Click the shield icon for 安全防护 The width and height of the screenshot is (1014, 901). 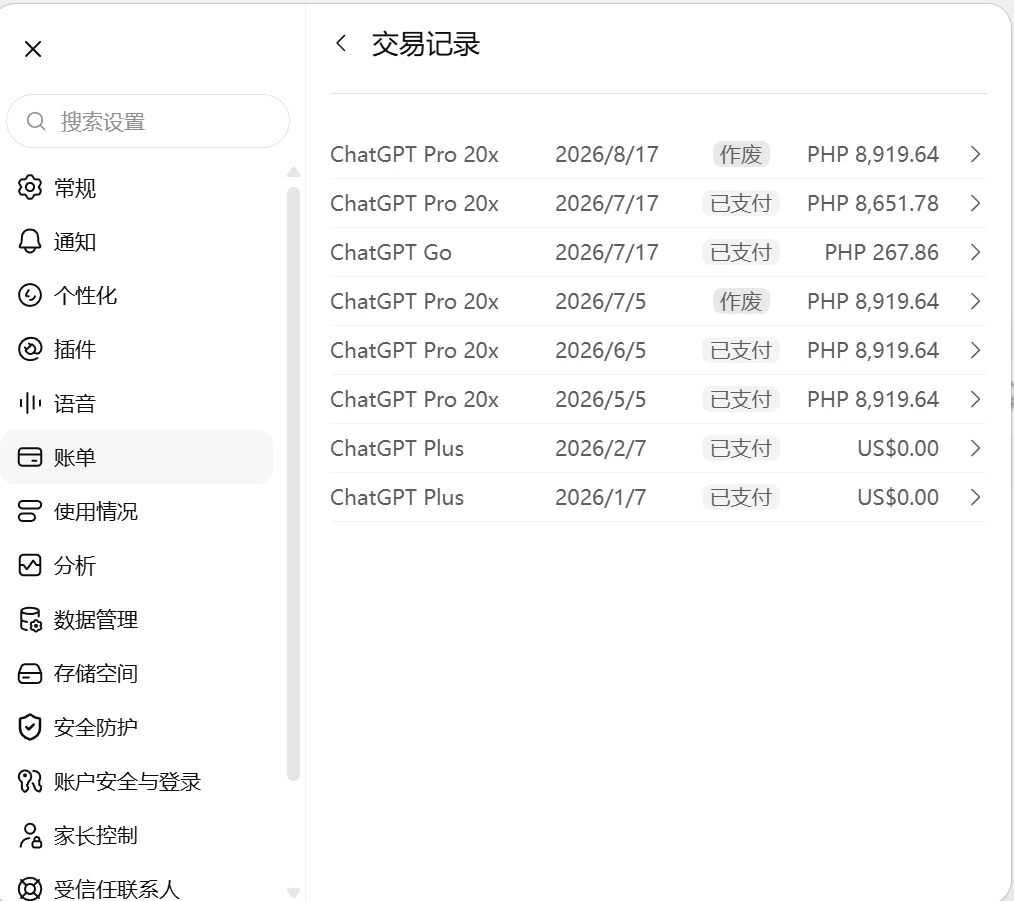pyautogui.click(x=30, y=727)
